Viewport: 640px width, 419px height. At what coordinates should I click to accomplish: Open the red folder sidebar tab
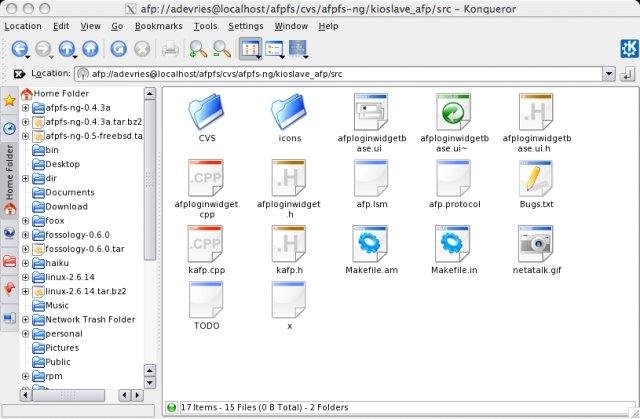(9, 261)
